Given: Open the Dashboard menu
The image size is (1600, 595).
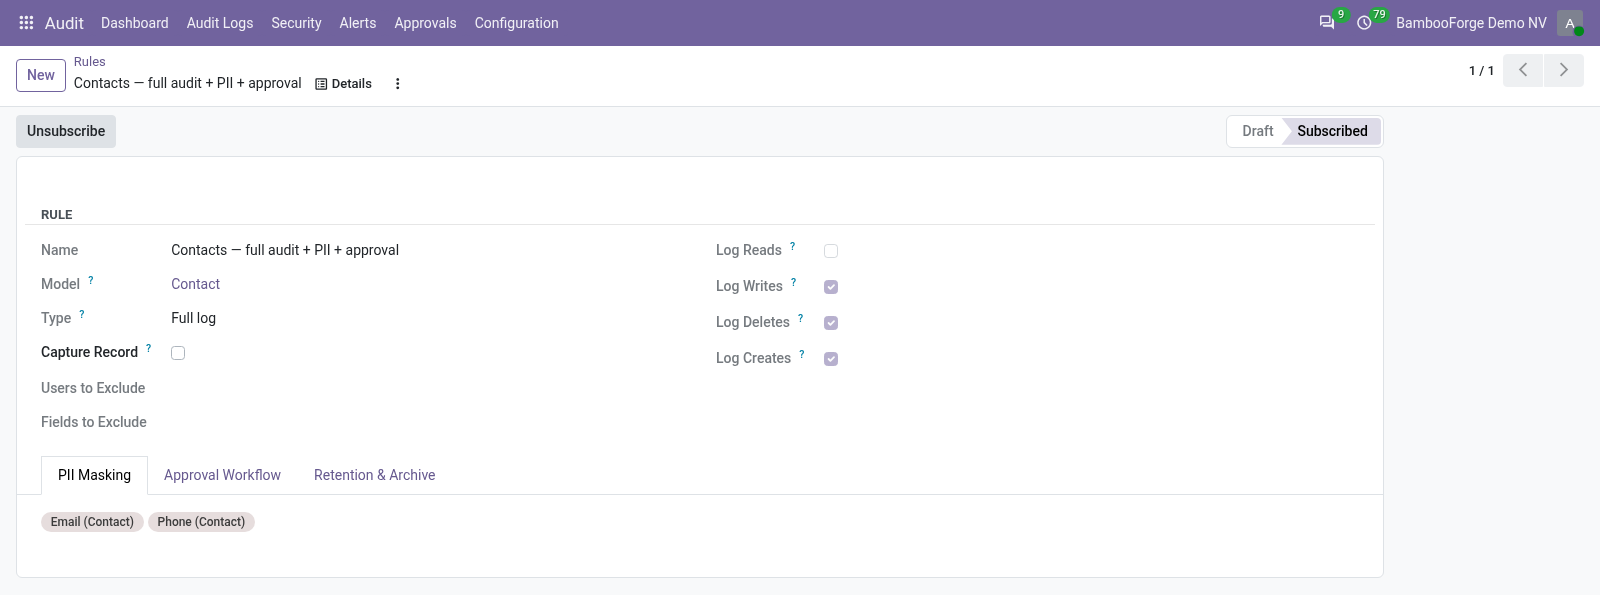Looking at the screenshot, I should 134,23.
